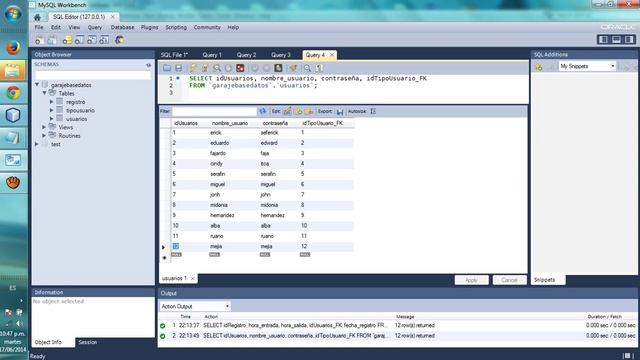Click the schemas refresh icon in Object Browser

point(149,65)
